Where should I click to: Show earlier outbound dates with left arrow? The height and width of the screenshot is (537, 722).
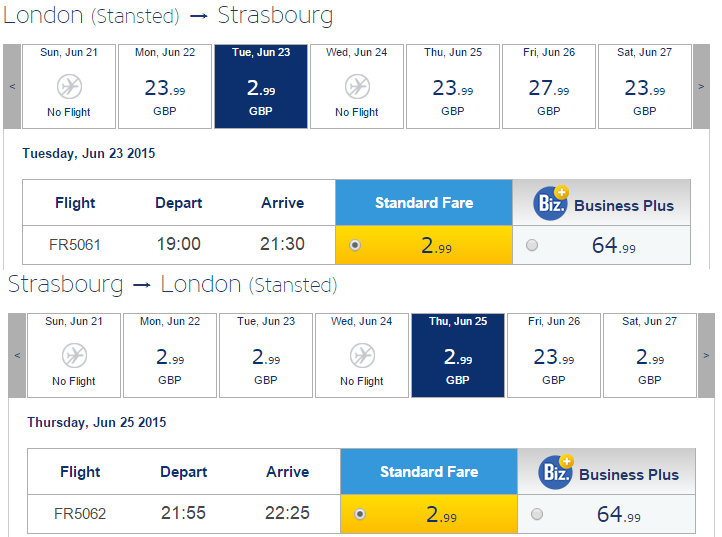click(x=12, y=87)
